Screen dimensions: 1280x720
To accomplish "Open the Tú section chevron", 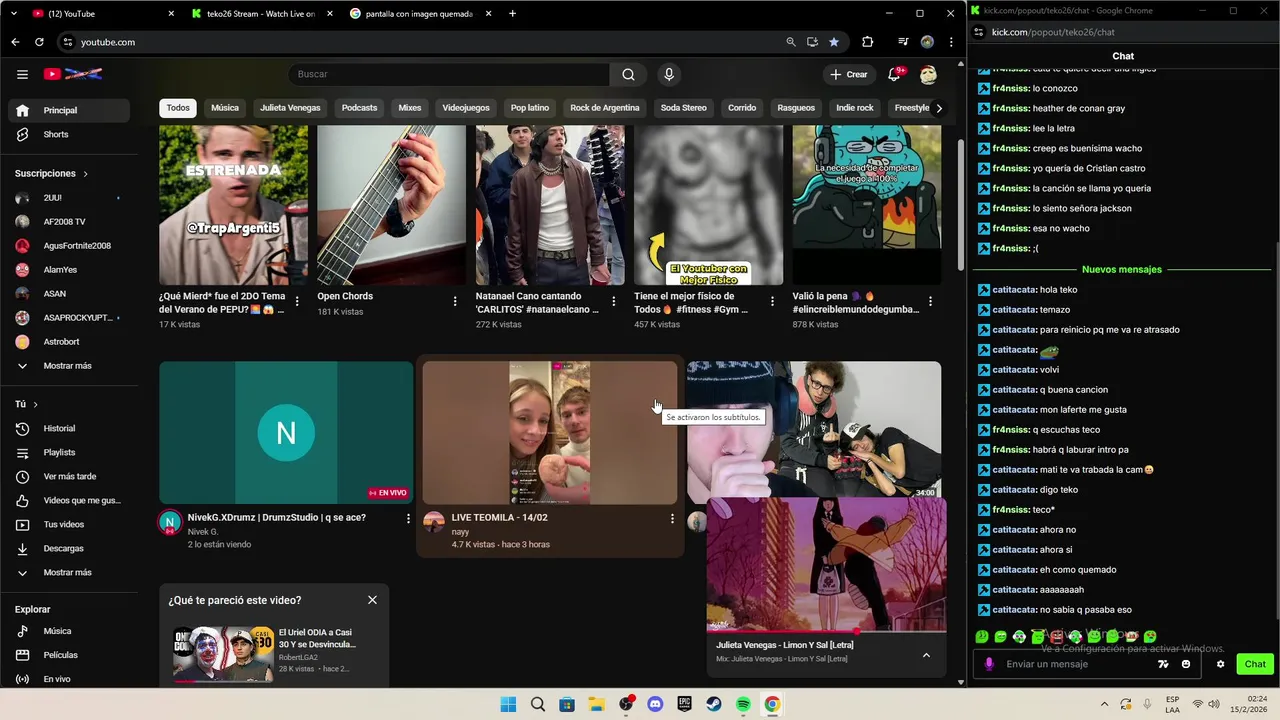I will pos(35,404).
